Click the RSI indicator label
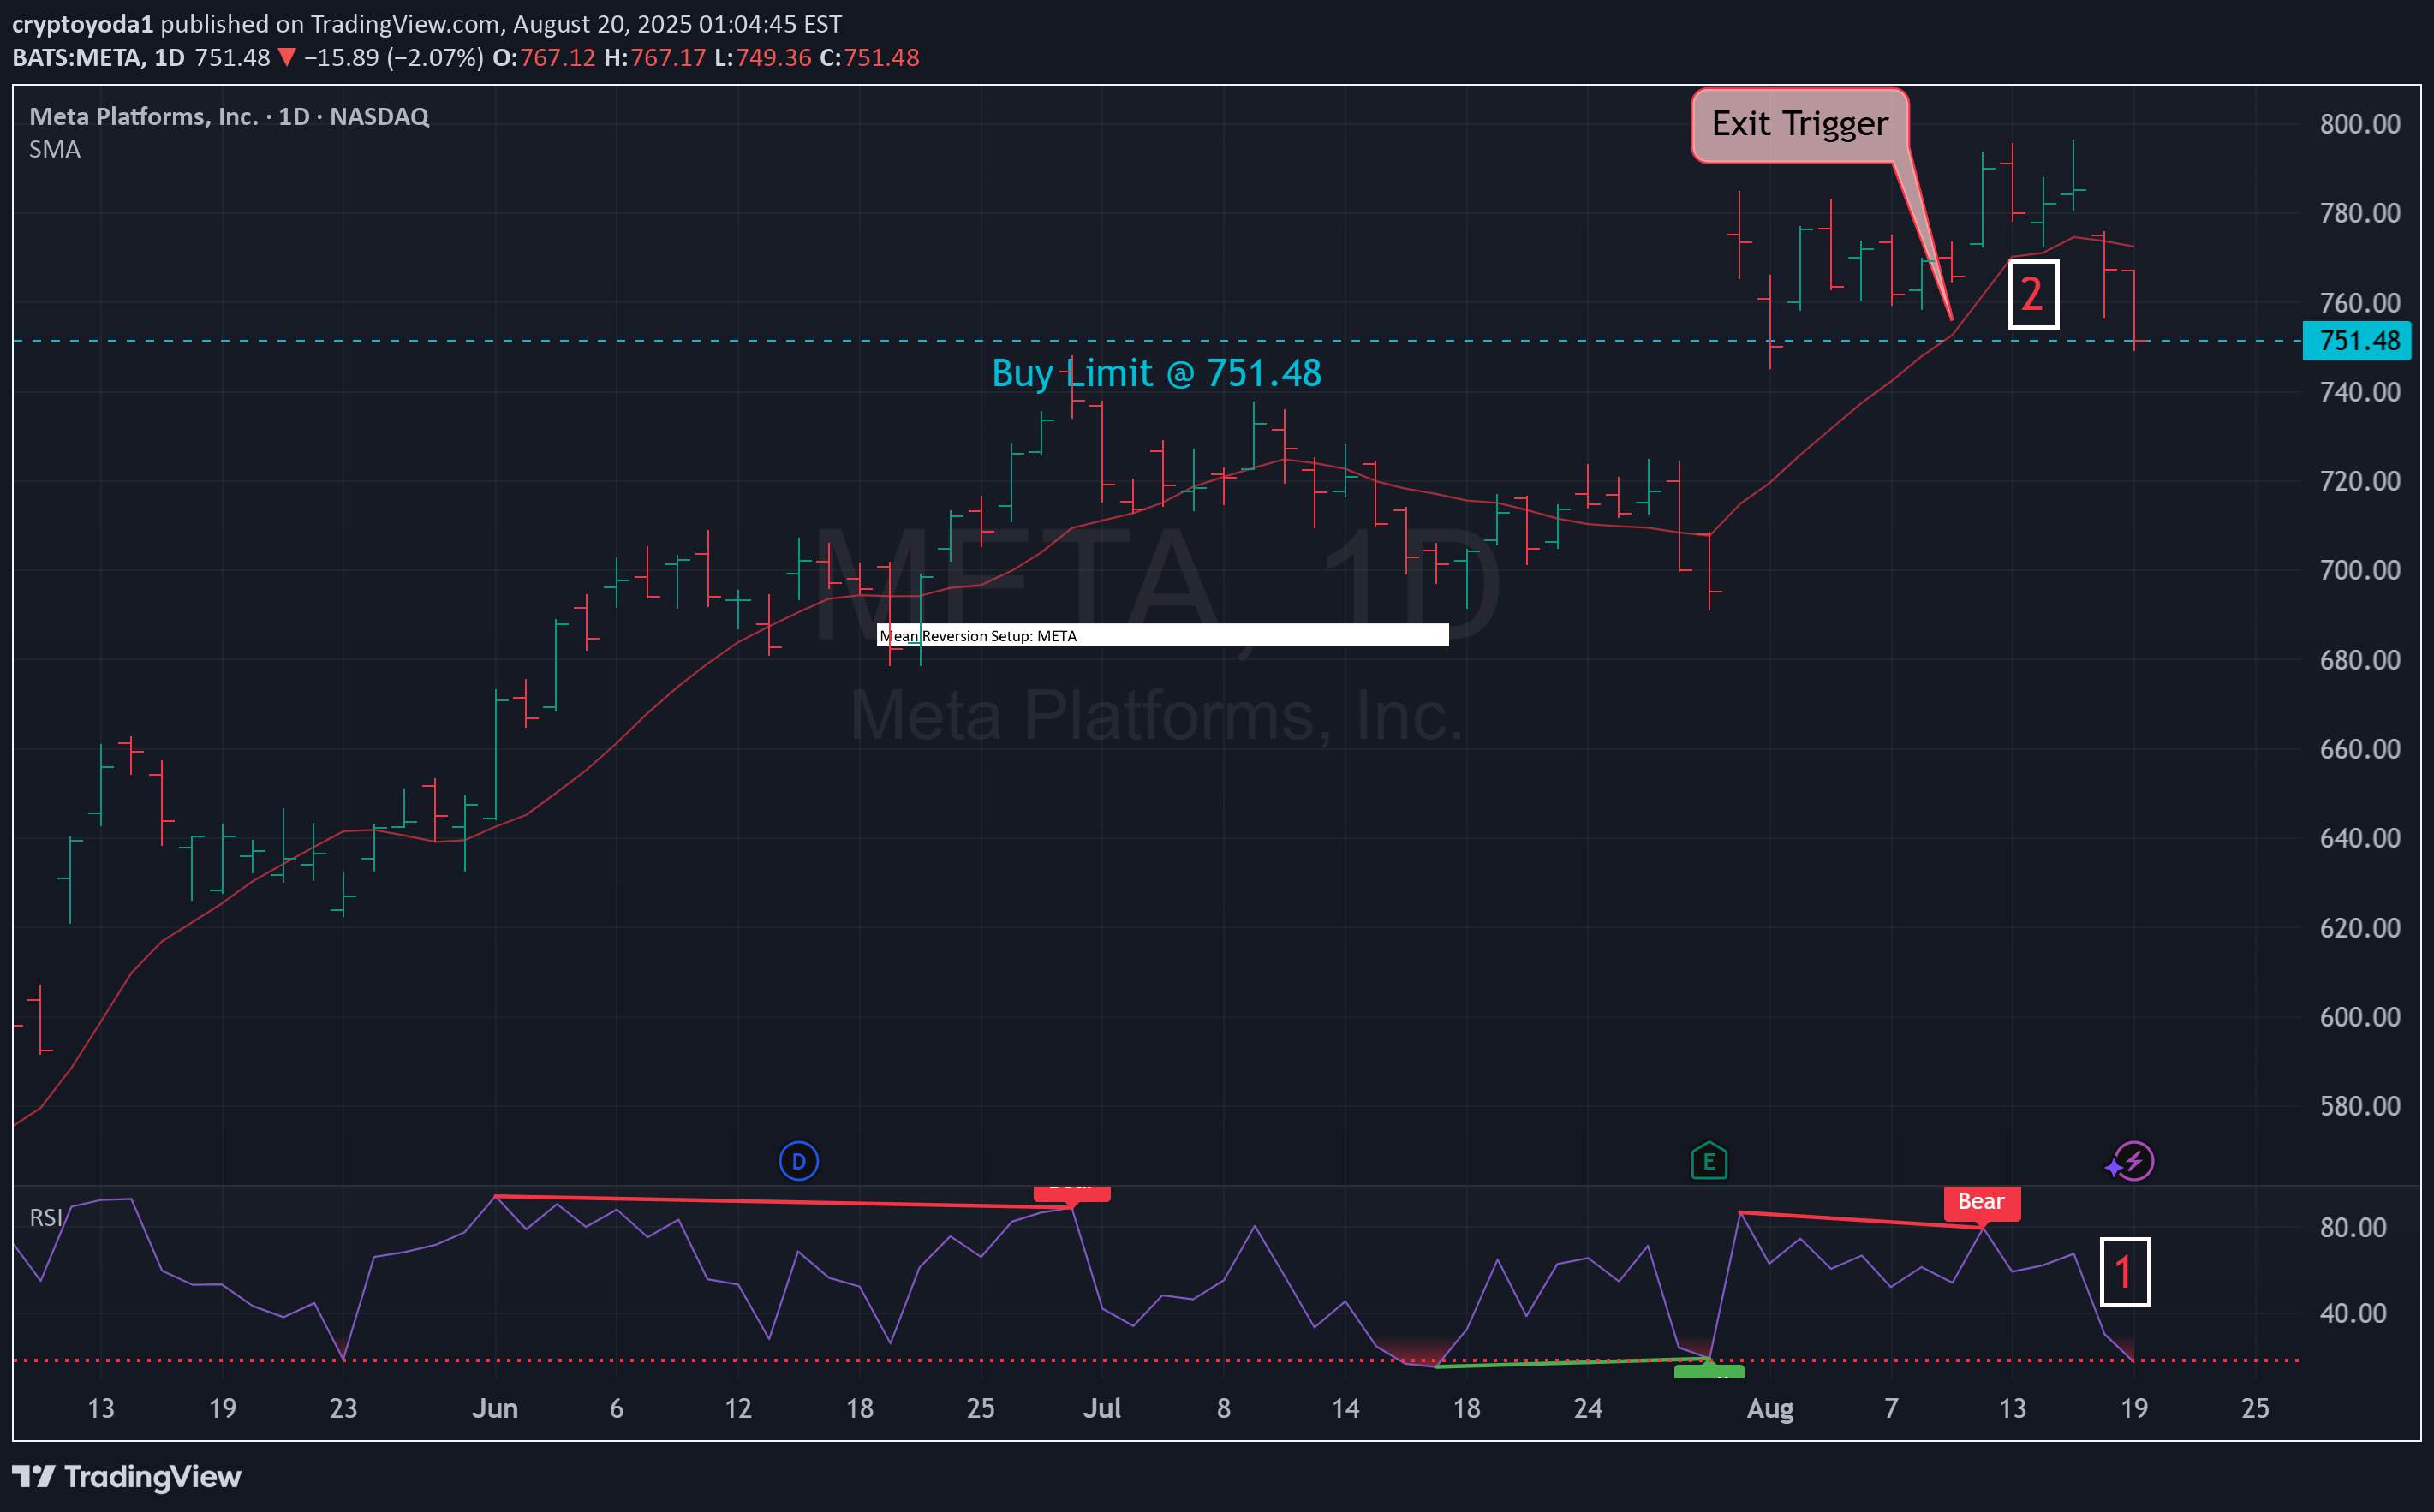This screenshot has width=2434, height=1512. click(45, 1217)
